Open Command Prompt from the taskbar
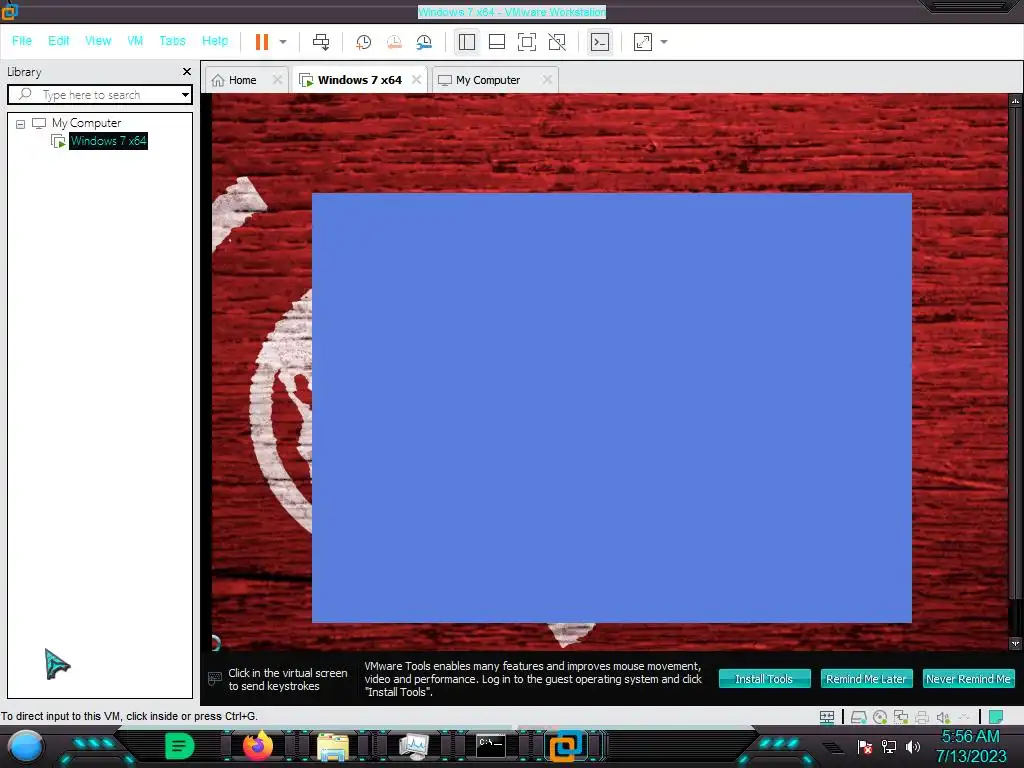Screen dimensions: 1024x768 tap(490, 746)
